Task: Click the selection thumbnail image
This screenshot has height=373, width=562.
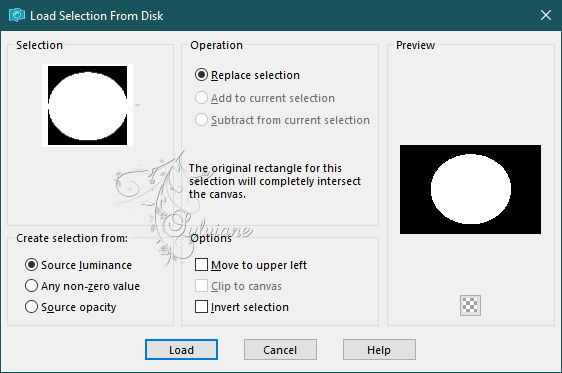Action: pyautogui.click(x=87, y=105)
